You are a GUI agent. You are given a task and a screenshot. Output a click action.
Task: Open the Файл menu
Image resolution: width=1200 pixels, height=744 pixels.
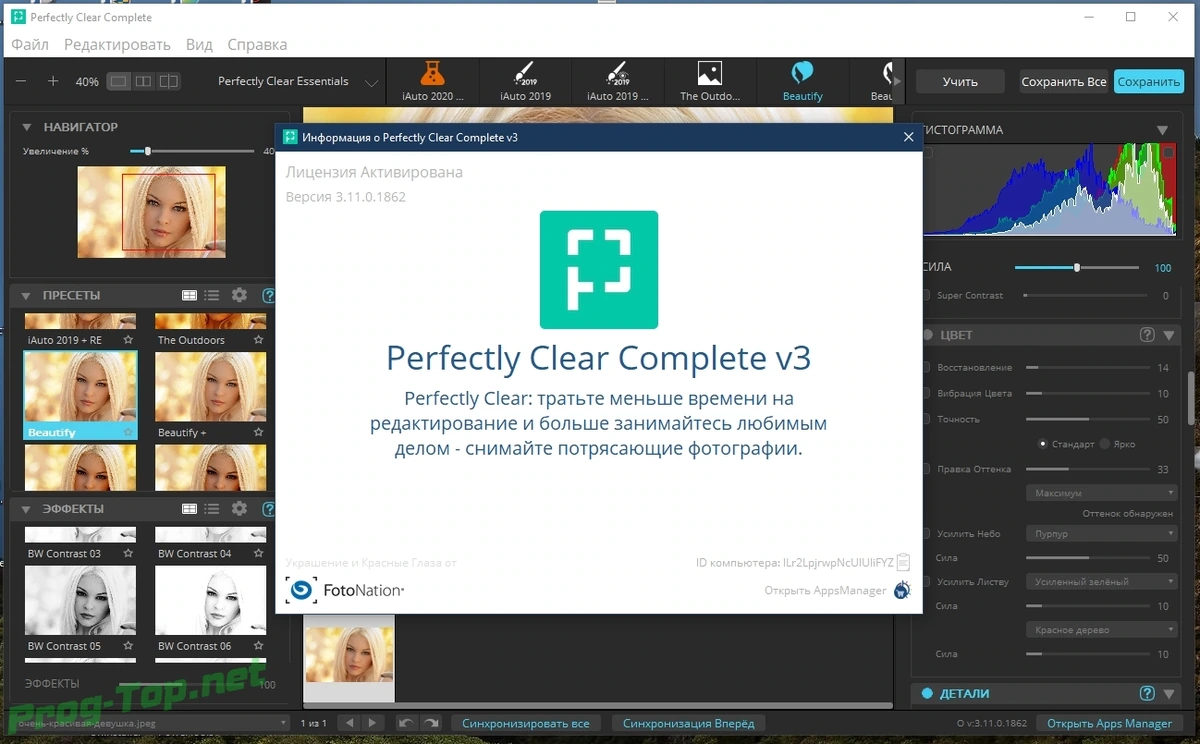coord(30,45)
